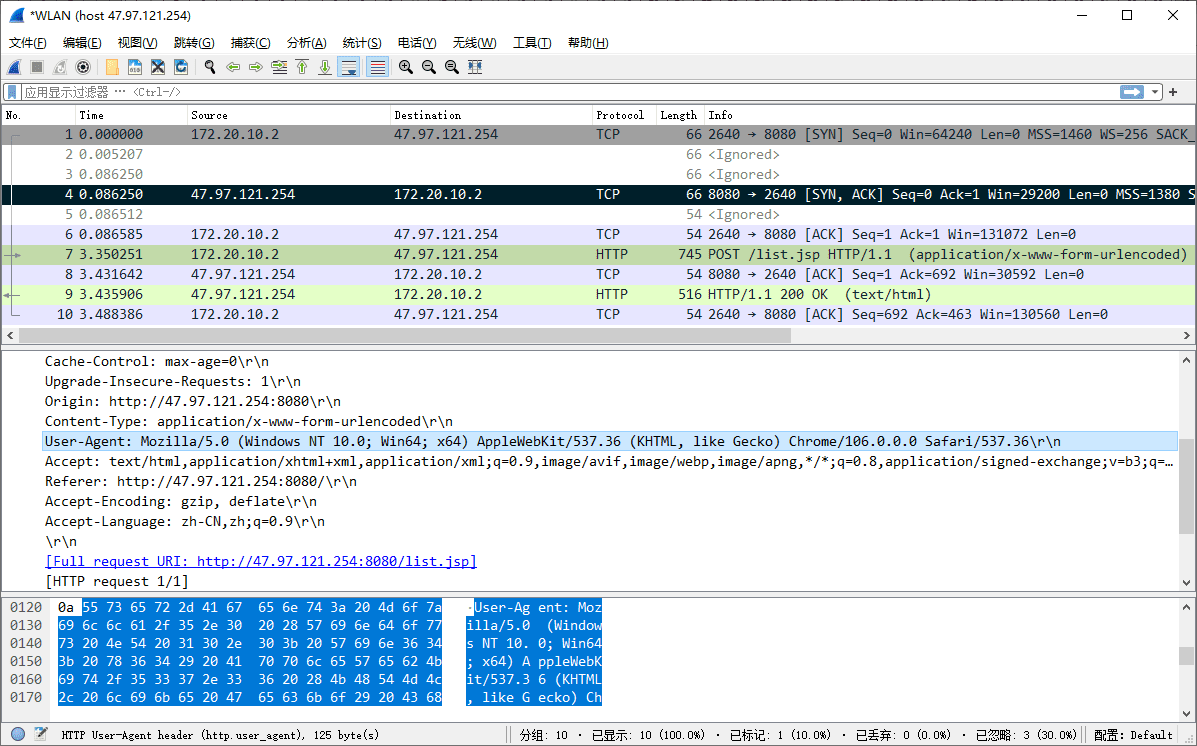Open a capture file with the folder icon
Image resolution: width=1197 pixels, height=746 pixels.
112,67
